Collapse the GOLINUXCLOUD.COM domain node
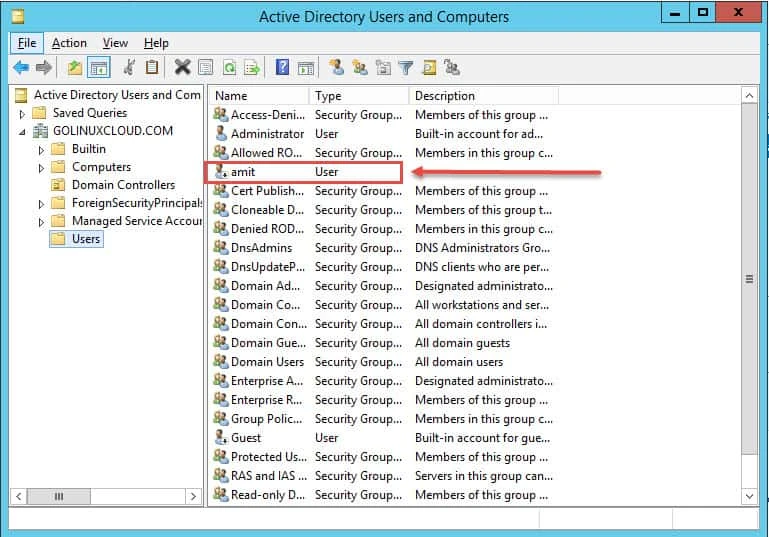 click(22, 132)
